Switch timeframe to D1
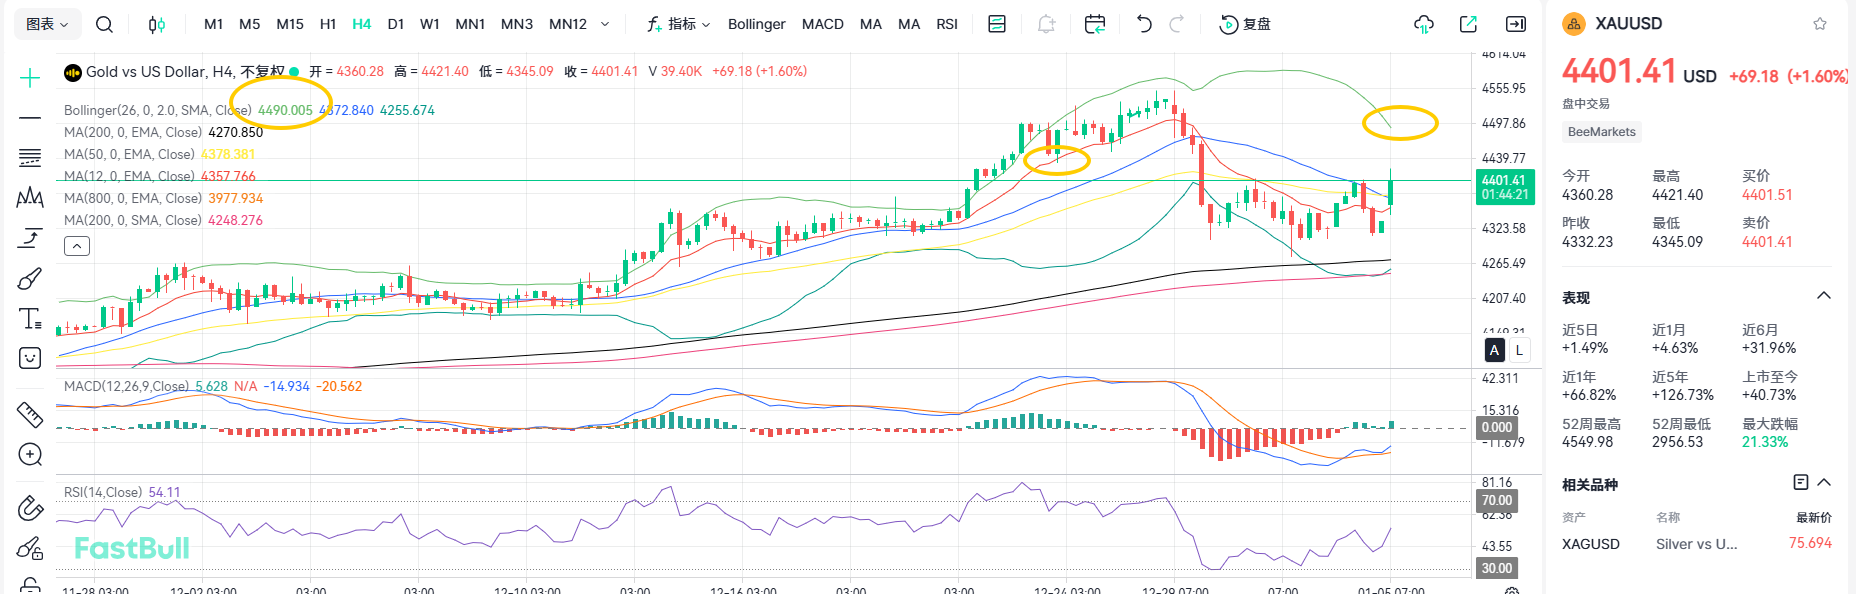The image size is (1856, 594). [396, 24]
